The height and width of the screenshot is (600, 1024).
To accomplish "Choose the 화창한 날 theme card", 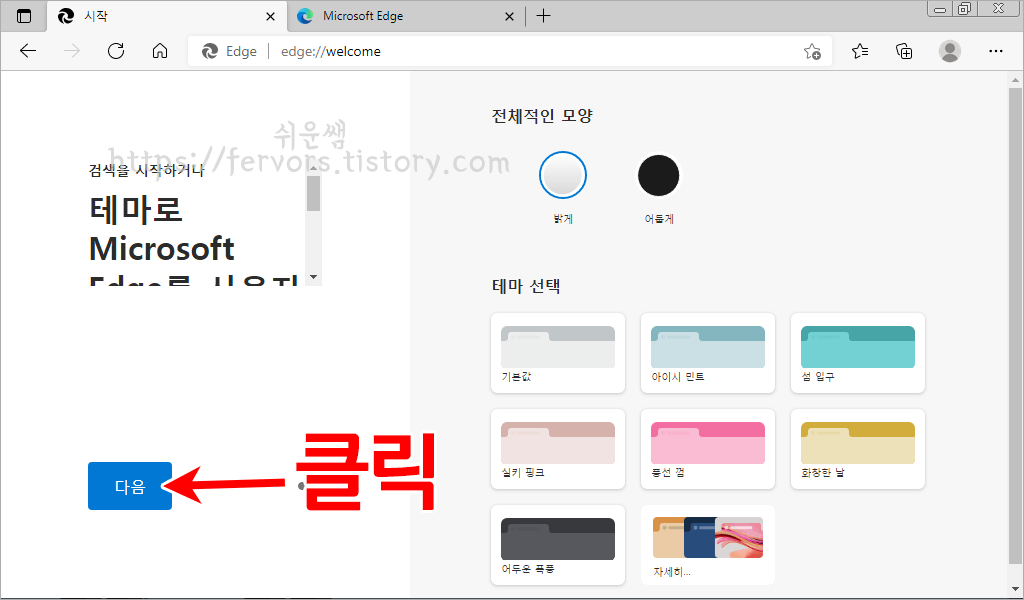I will pyautogui.click(x=857, y=449).
